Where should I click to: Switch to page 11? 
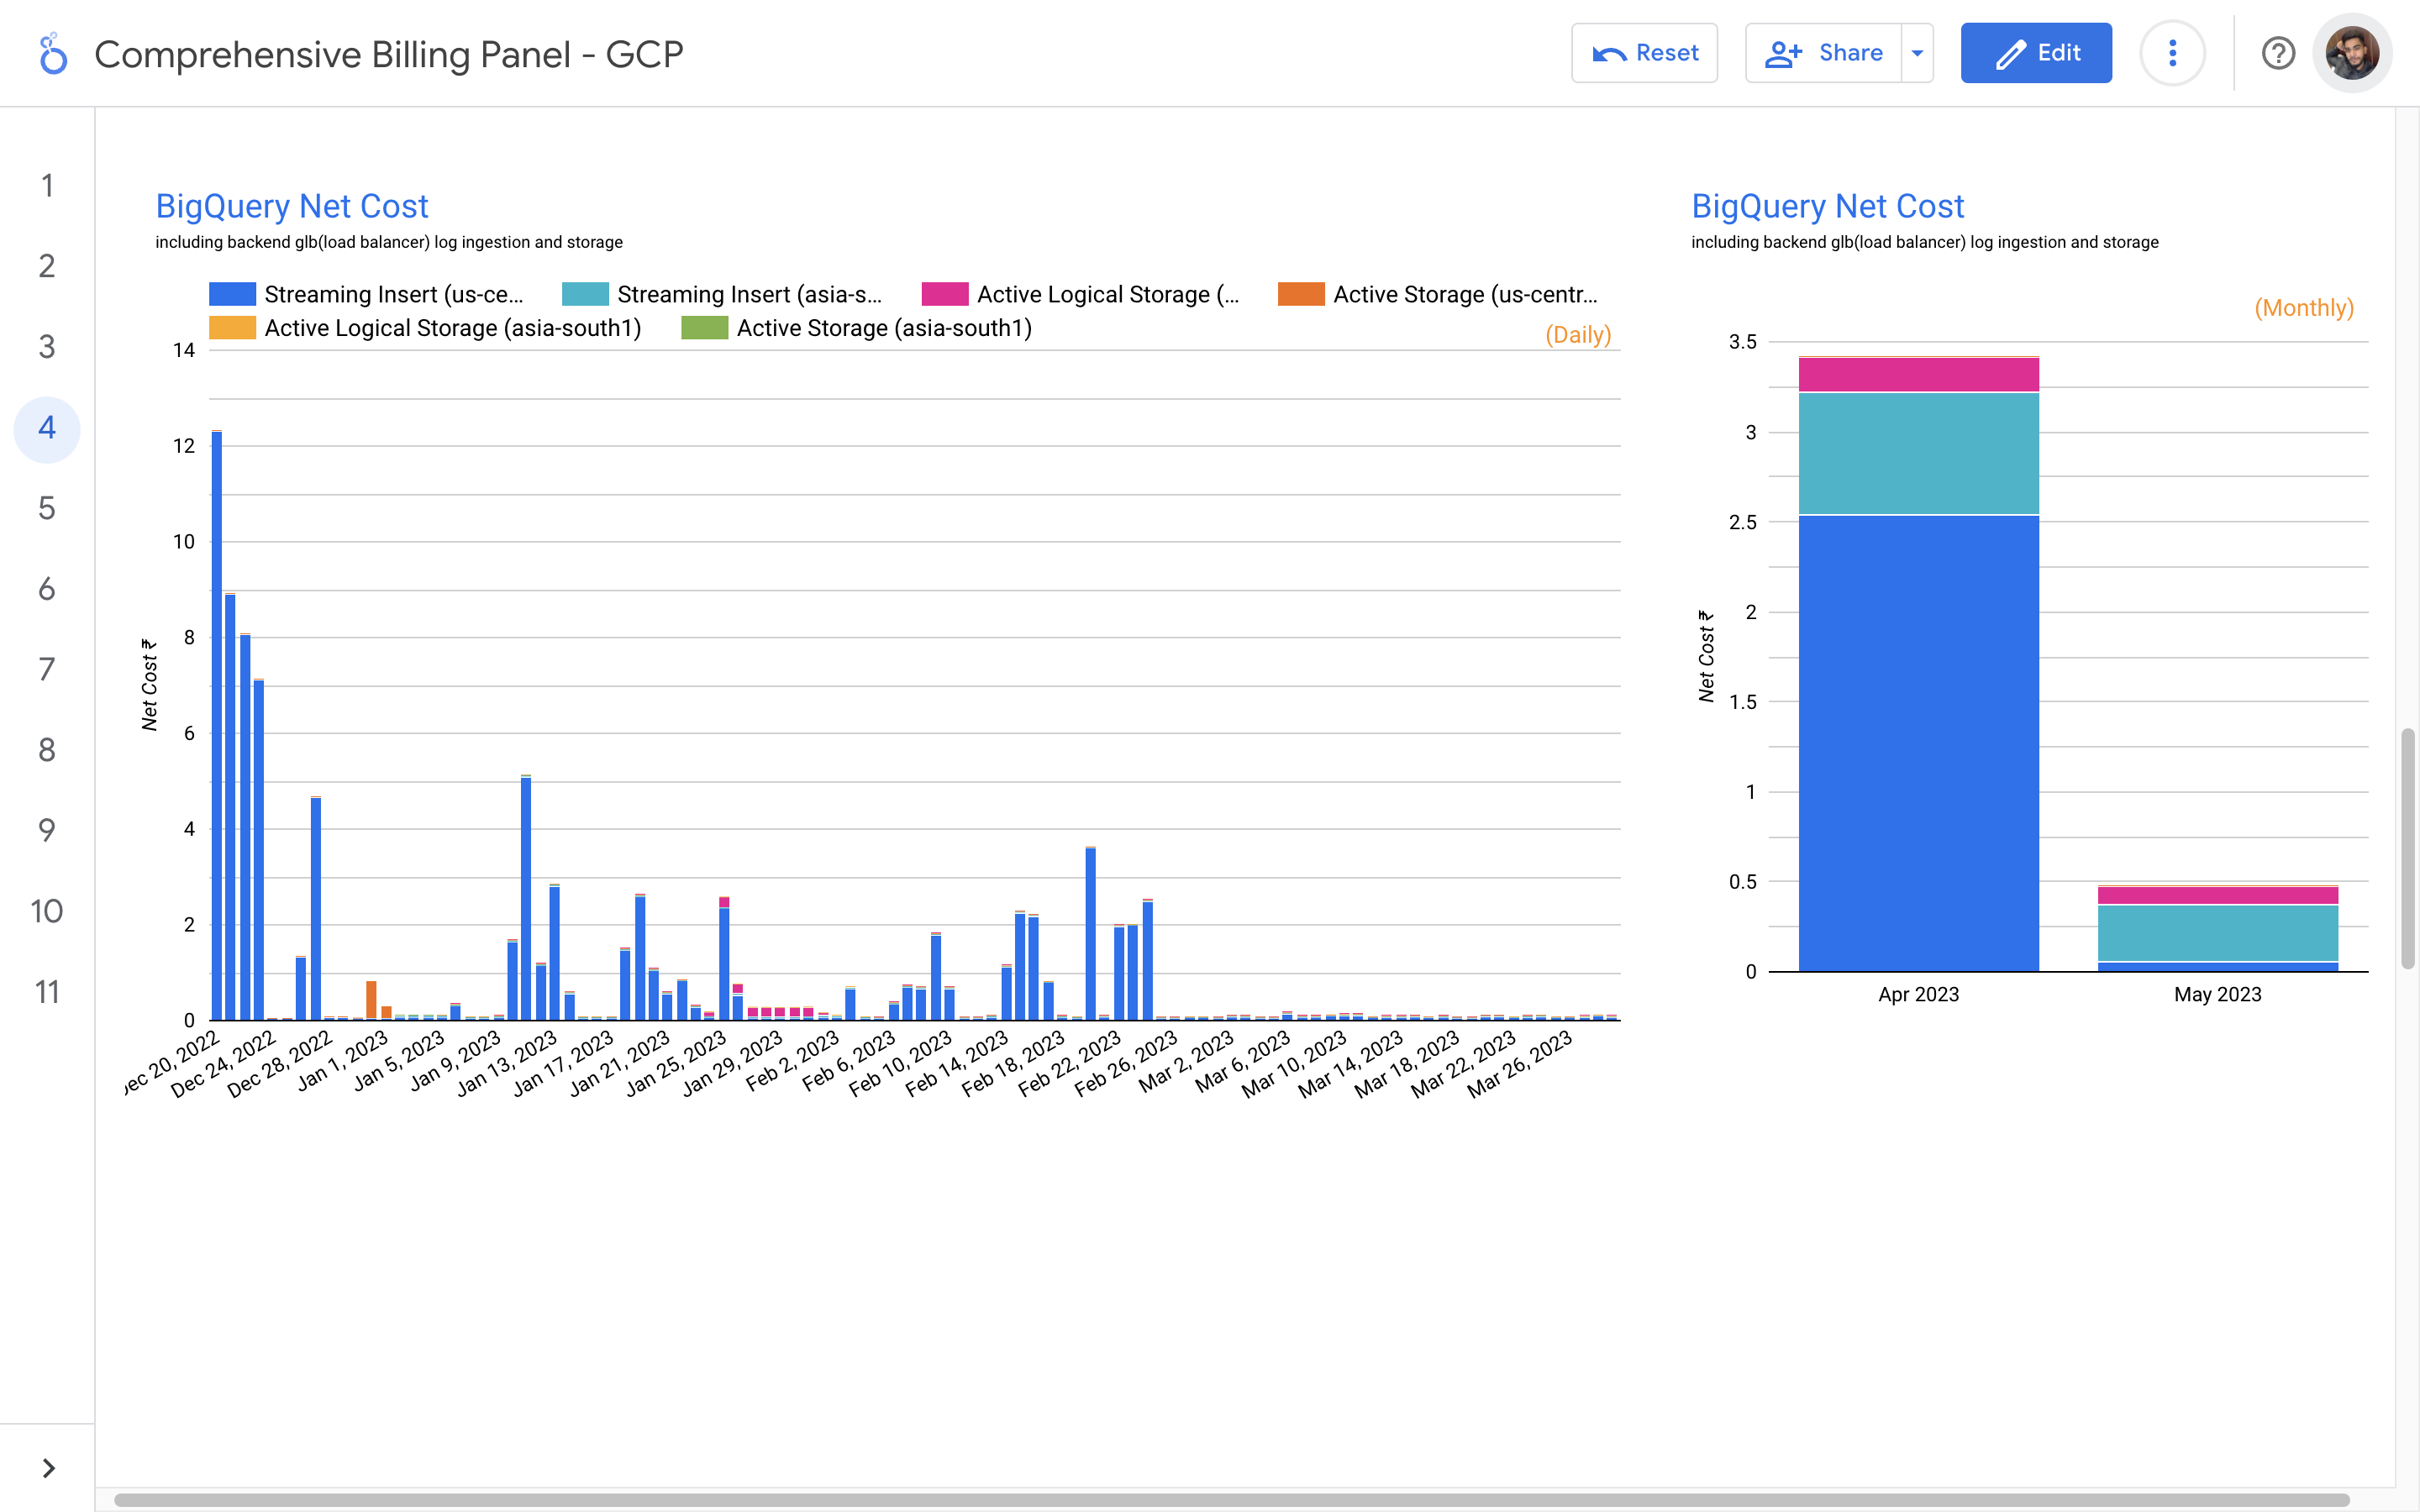[47, 992]
